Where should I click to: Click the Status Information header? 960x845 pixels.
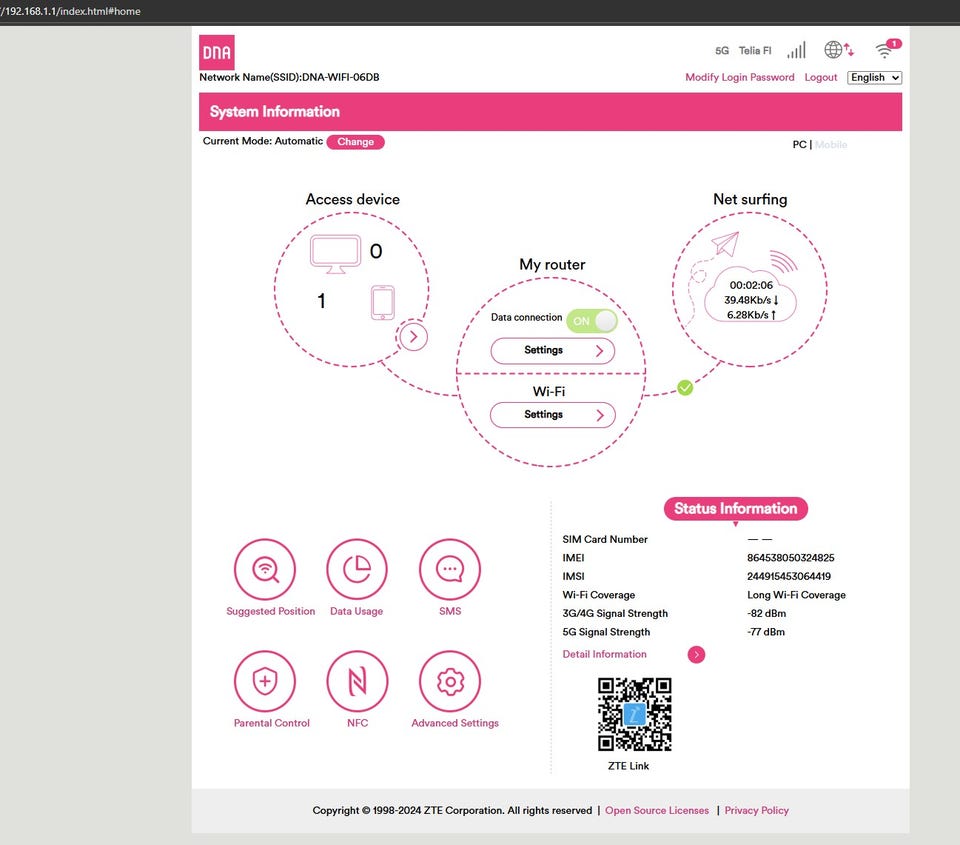[x=735, y=509]
